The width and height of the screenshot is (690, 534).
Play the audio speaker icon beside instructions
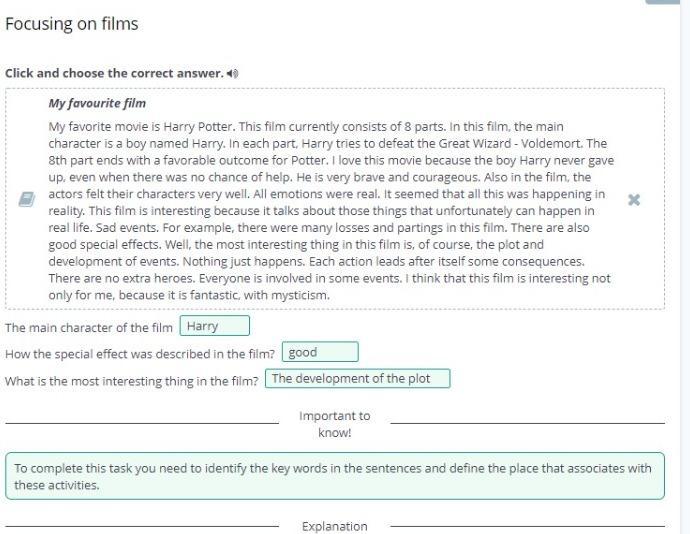click(x=233, y=74)
